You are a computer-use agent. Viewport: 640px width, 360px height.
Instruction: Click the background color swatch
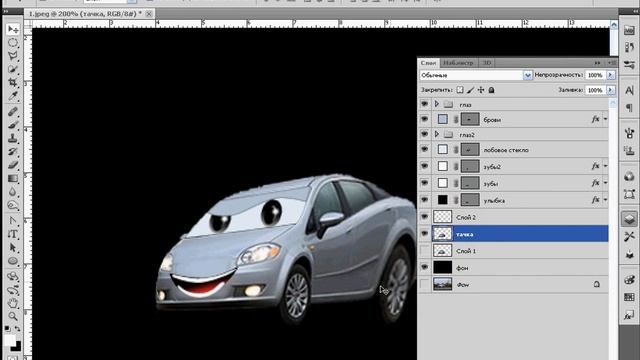coord(16,347)
